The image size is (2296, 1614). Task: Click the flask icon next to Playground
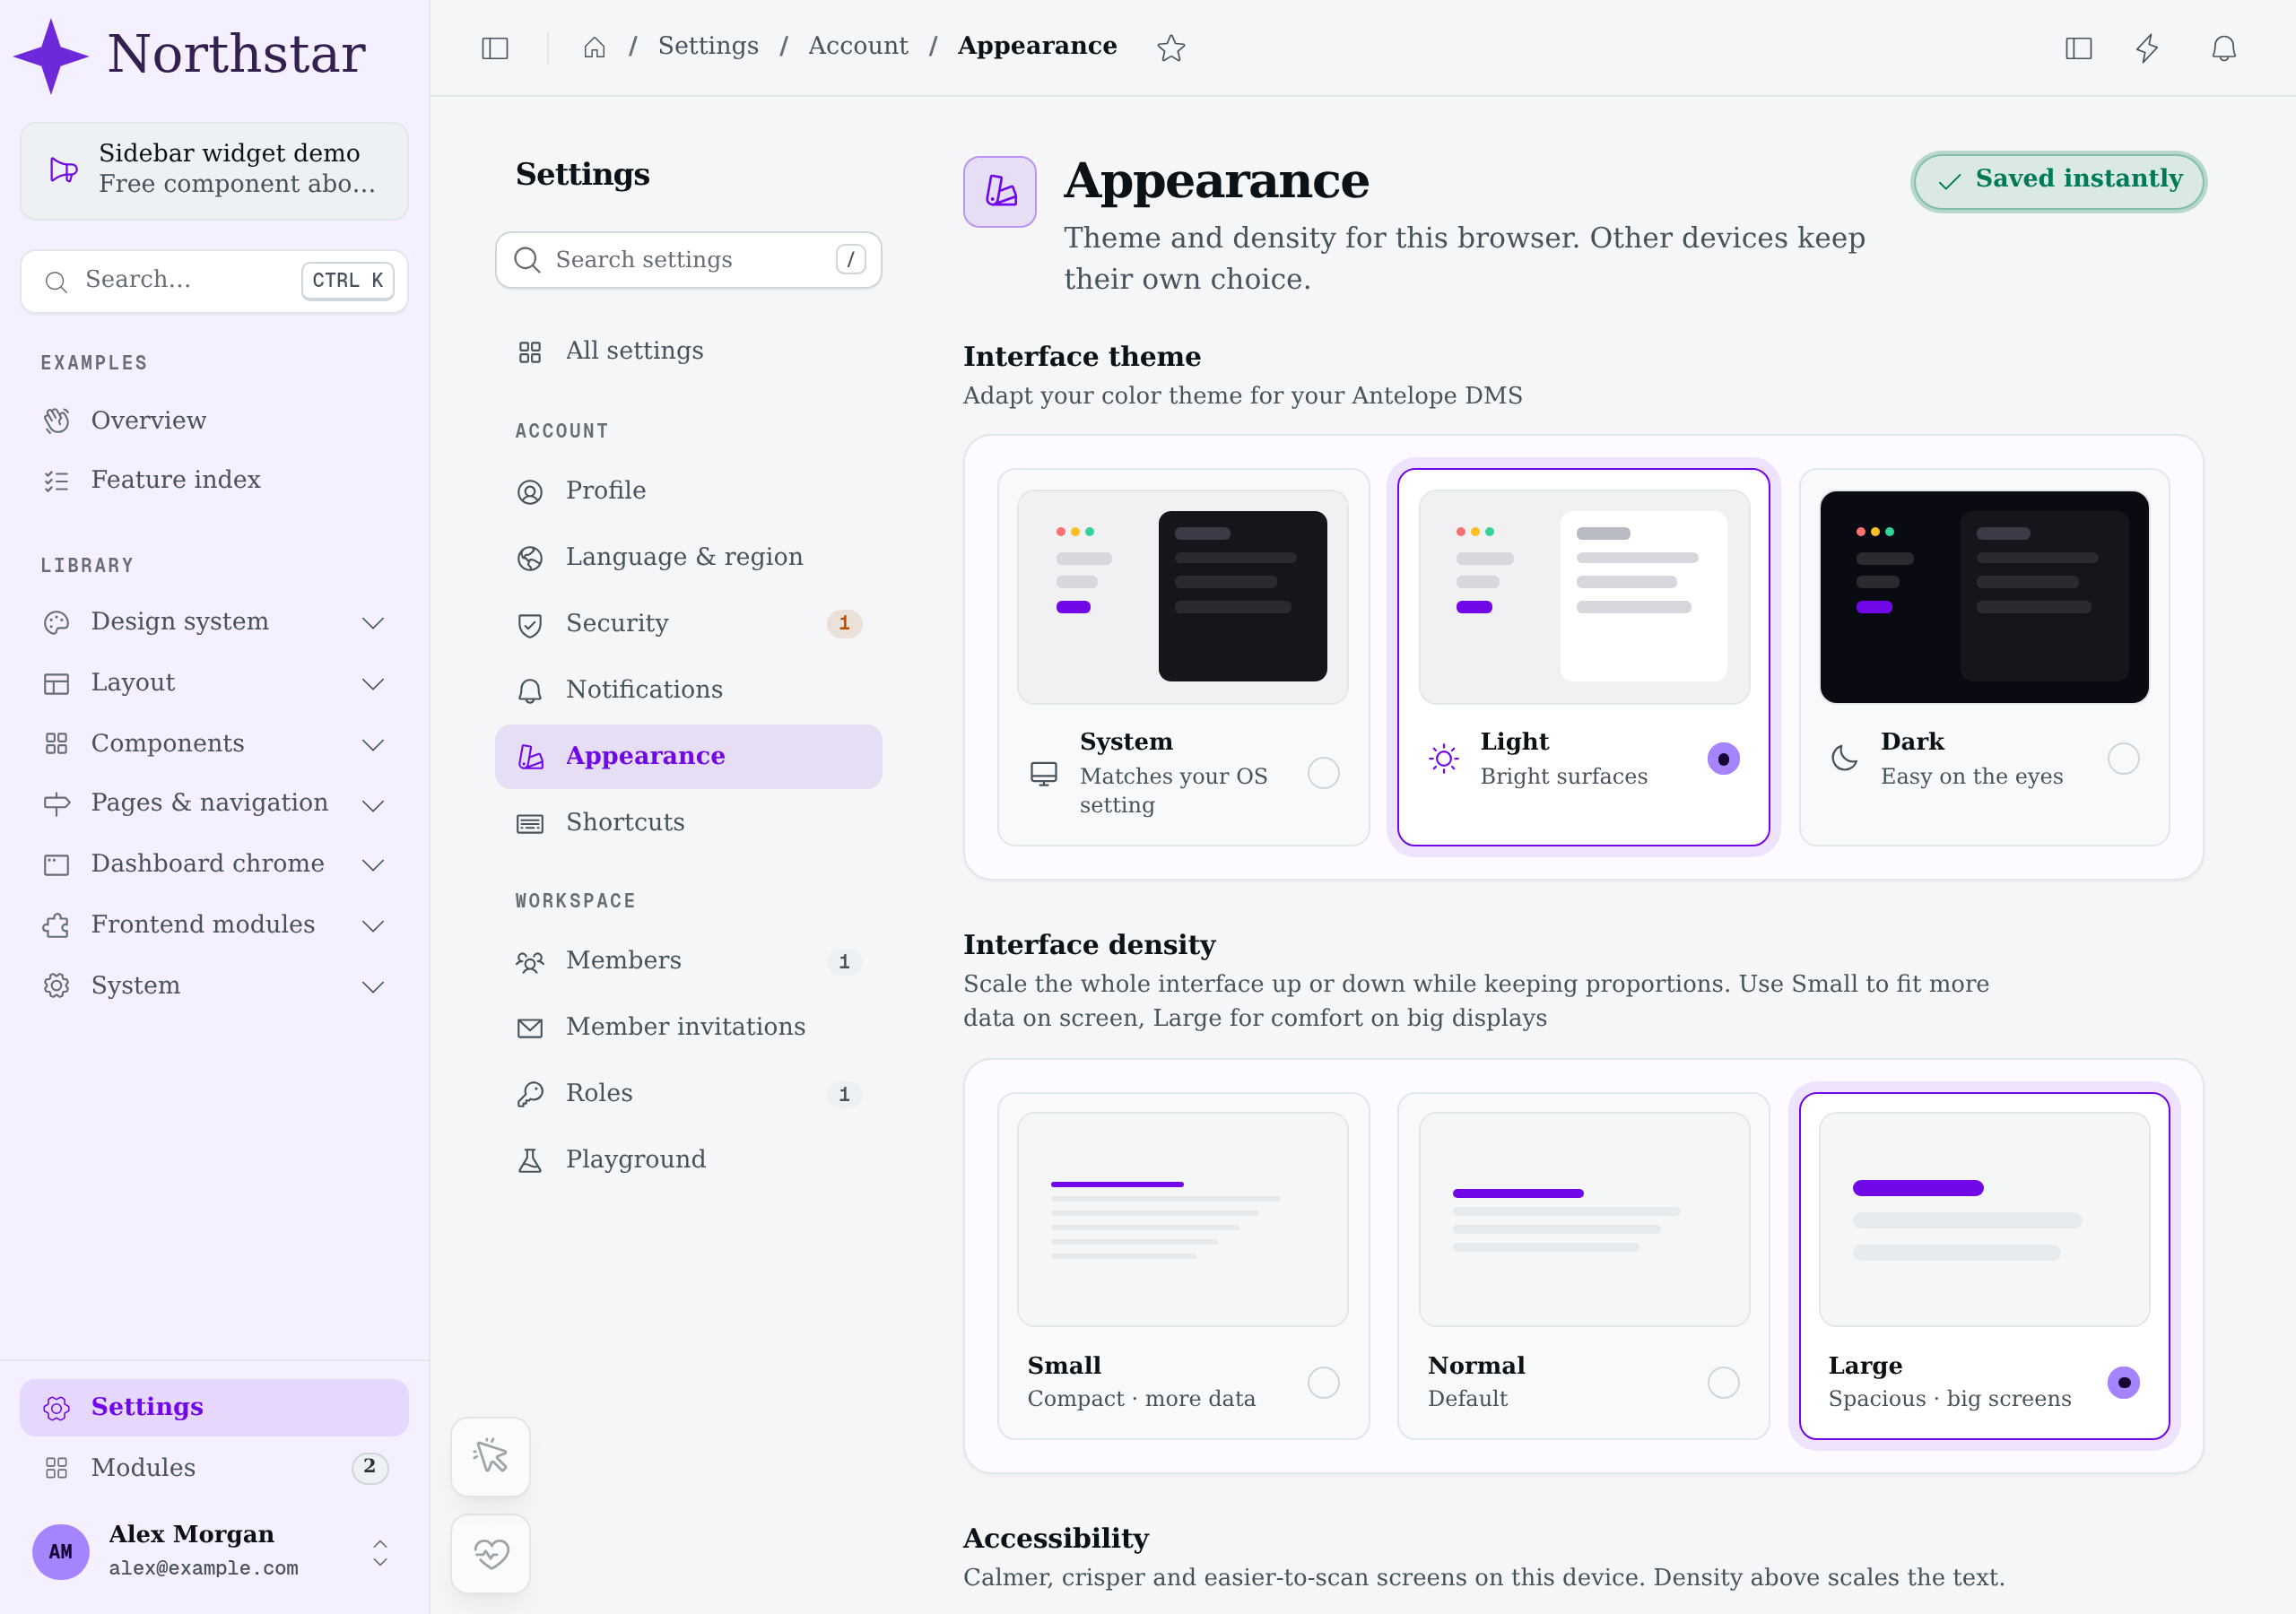coord(530,1160)
